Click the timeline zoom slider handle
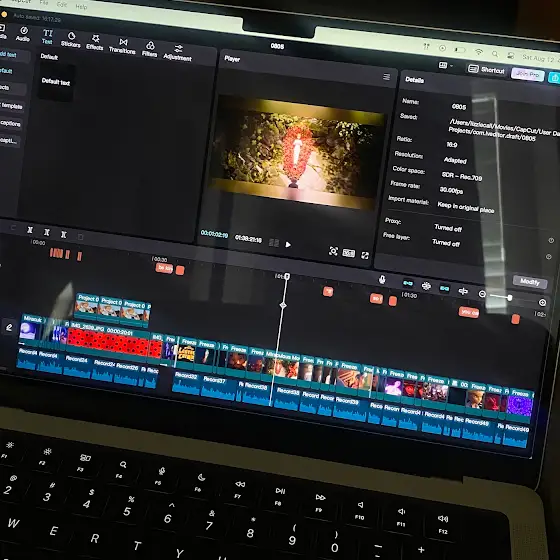Viewport: 560px width, 560px height. (x=510, y=298)
